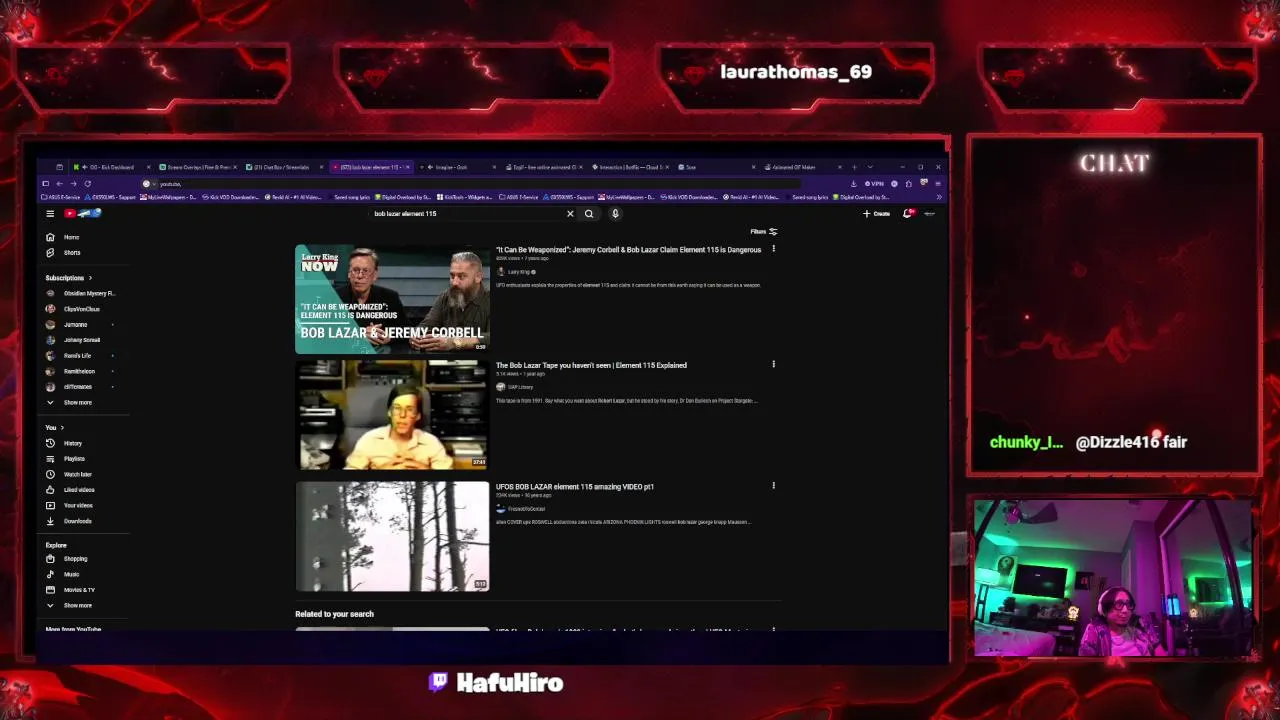This screenshot has width=1280, height=720.
Task: Open the YouTube hamburger guide menu
Action: coord(50,213)
